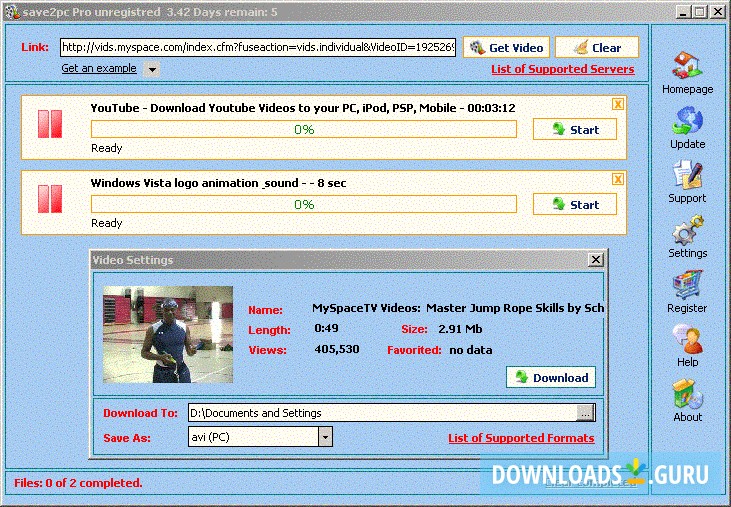Maximize the save2pc window
The height and width of the screenshot is (507, 731).
tap(700, 12)
